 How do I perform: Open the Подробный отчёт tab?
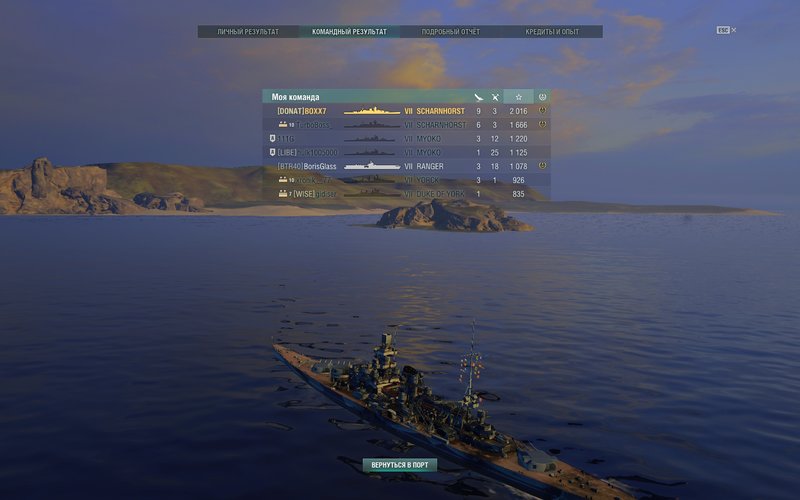pos(451,32)
